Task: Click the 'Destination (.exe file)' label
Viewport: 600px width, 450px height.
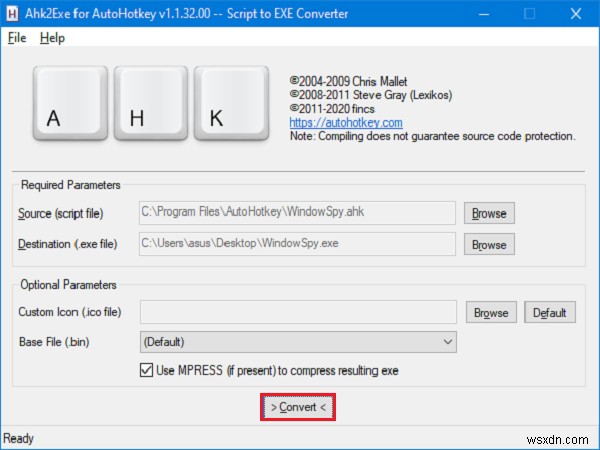Action: [67, 244]
